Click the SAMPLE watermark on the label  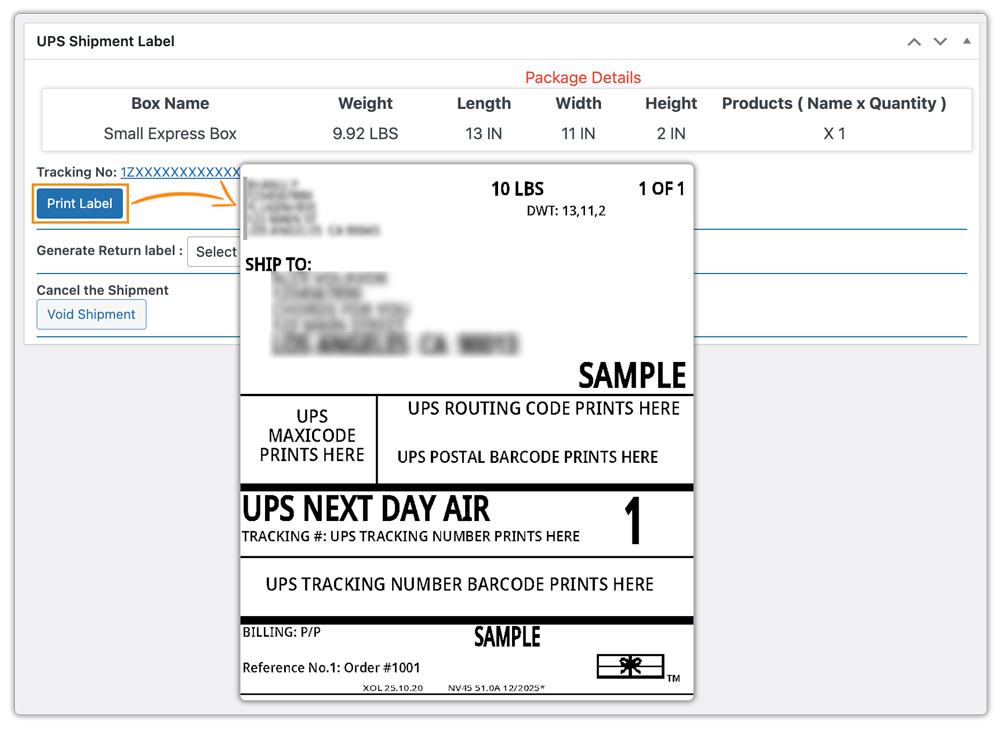click(631, 375)
